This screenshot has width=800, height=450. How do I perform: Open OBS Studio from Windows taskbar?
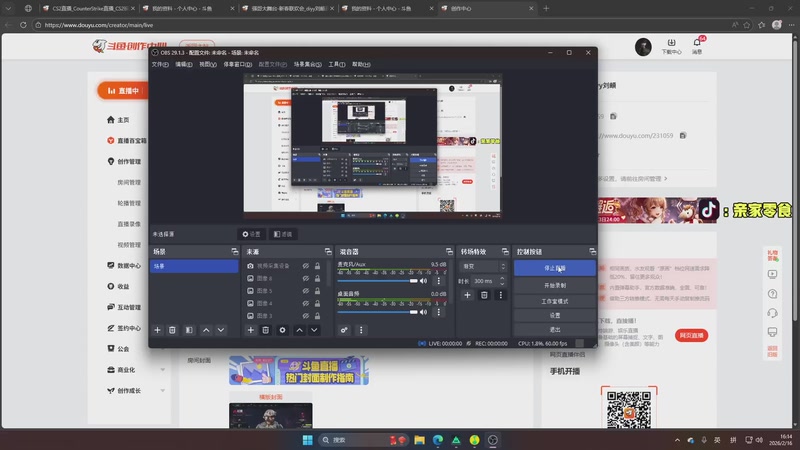493,440
